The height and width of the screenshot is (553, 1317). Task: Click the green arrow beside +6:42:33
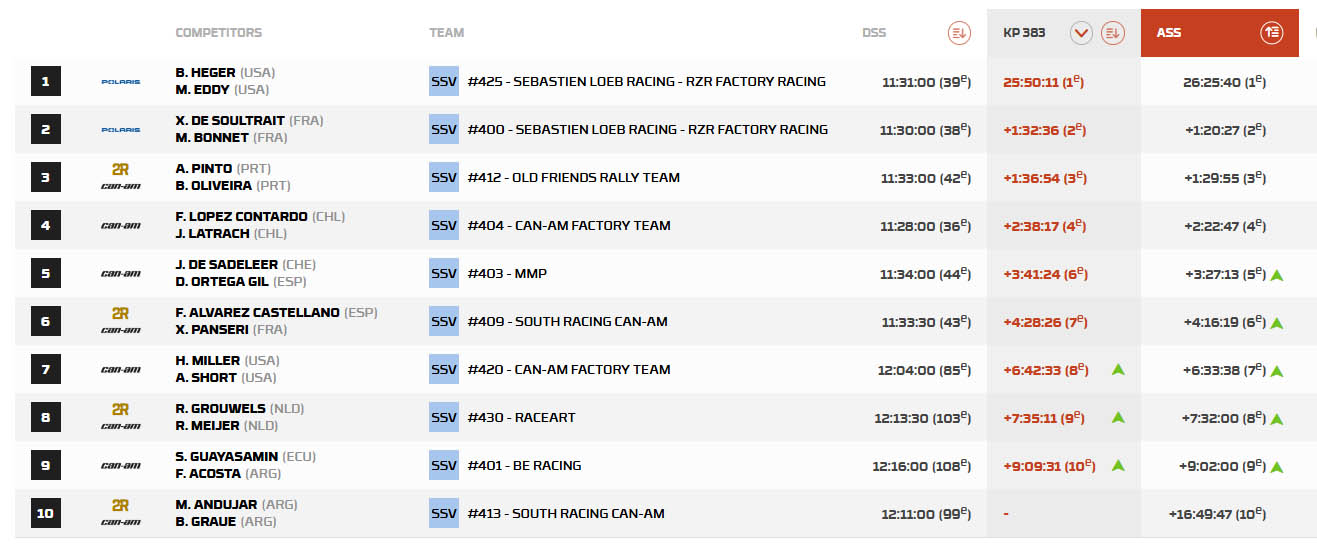pos(1118,370)
